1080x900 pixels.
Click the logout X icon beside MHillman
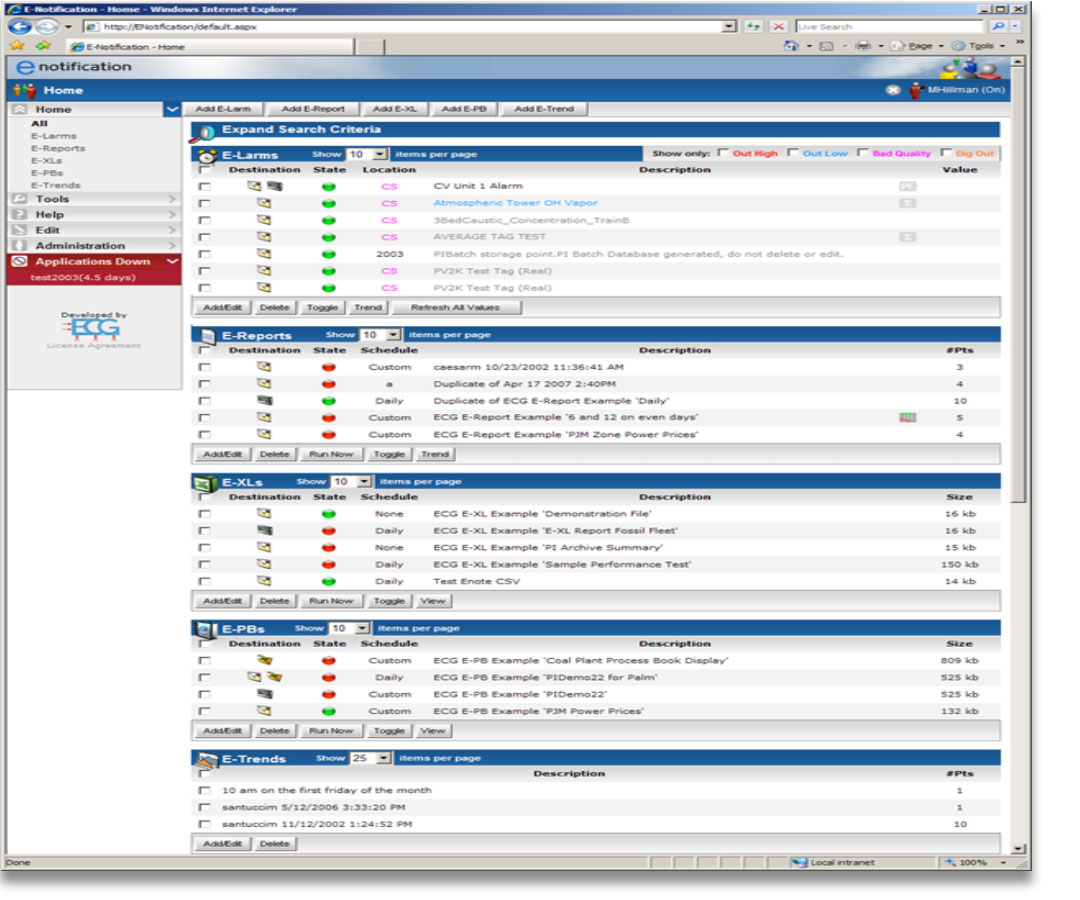tap(893, 90)
